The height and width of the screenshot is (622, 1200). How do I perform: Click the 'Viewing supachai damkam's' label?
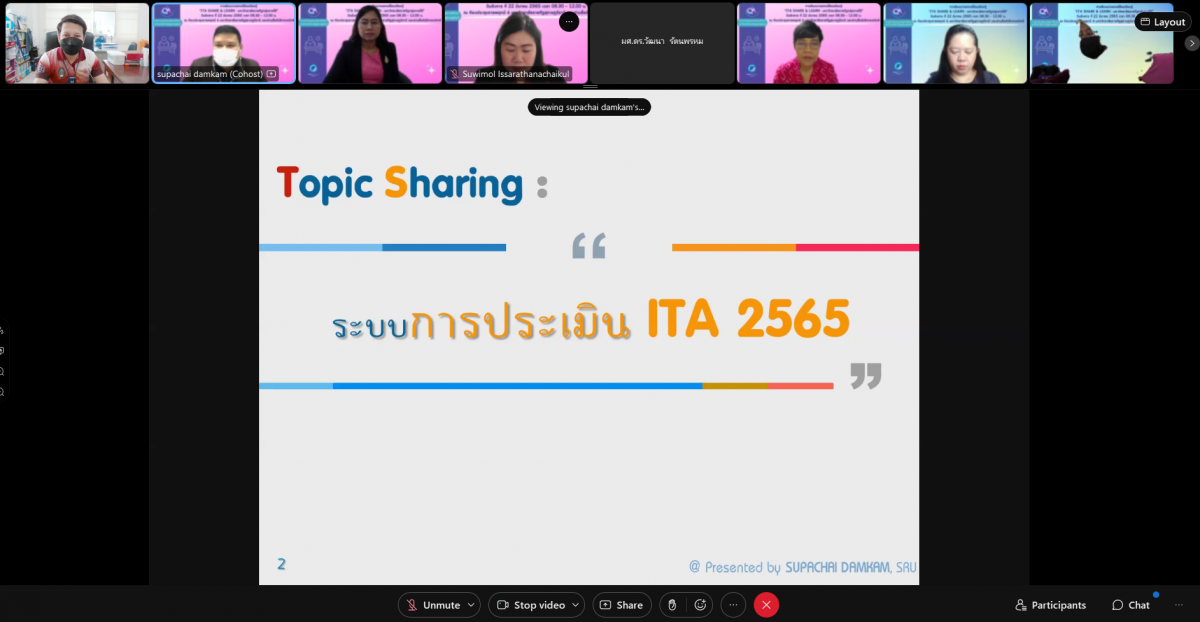589,107
